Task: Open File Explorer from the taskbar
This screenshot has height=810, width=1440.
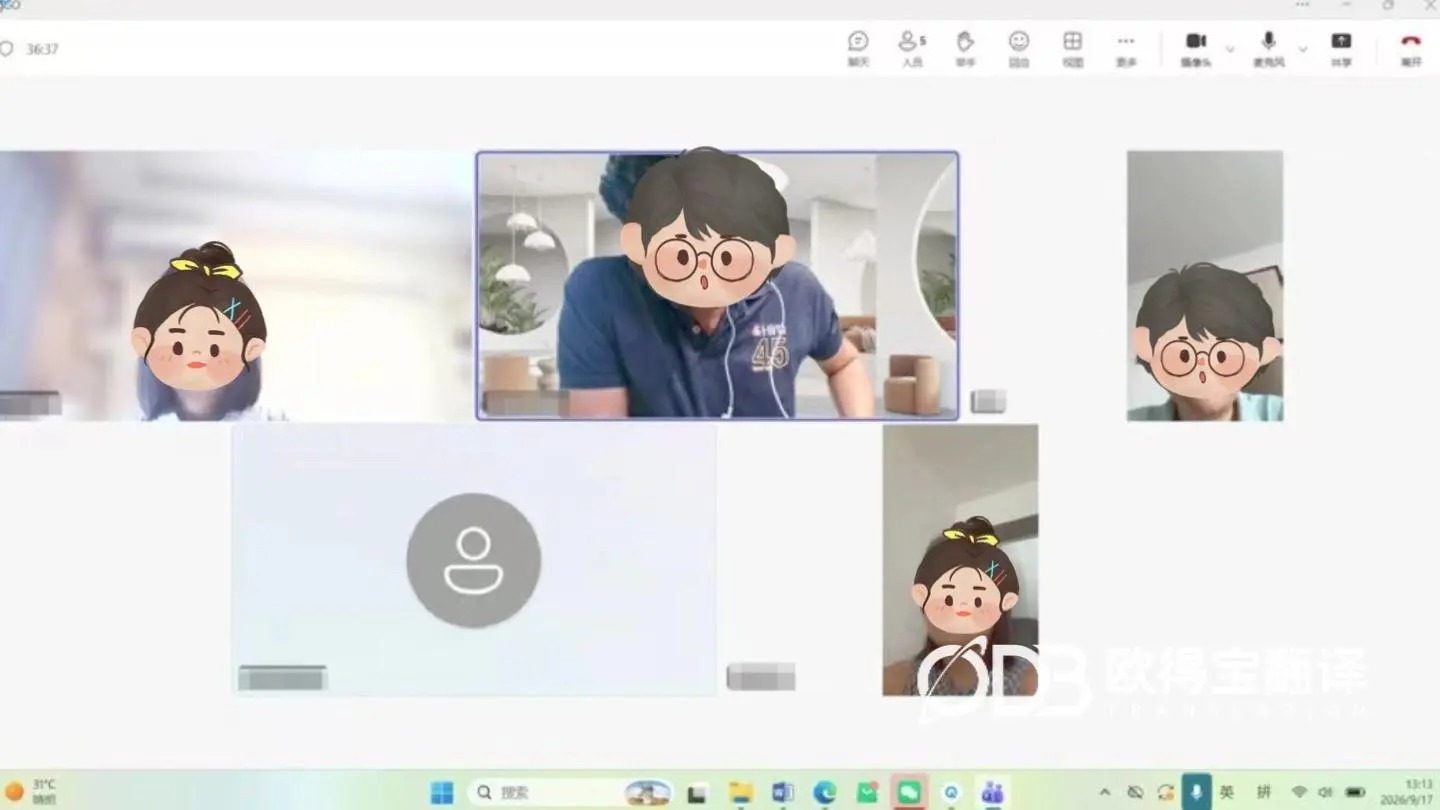Action: click(741, 792)
